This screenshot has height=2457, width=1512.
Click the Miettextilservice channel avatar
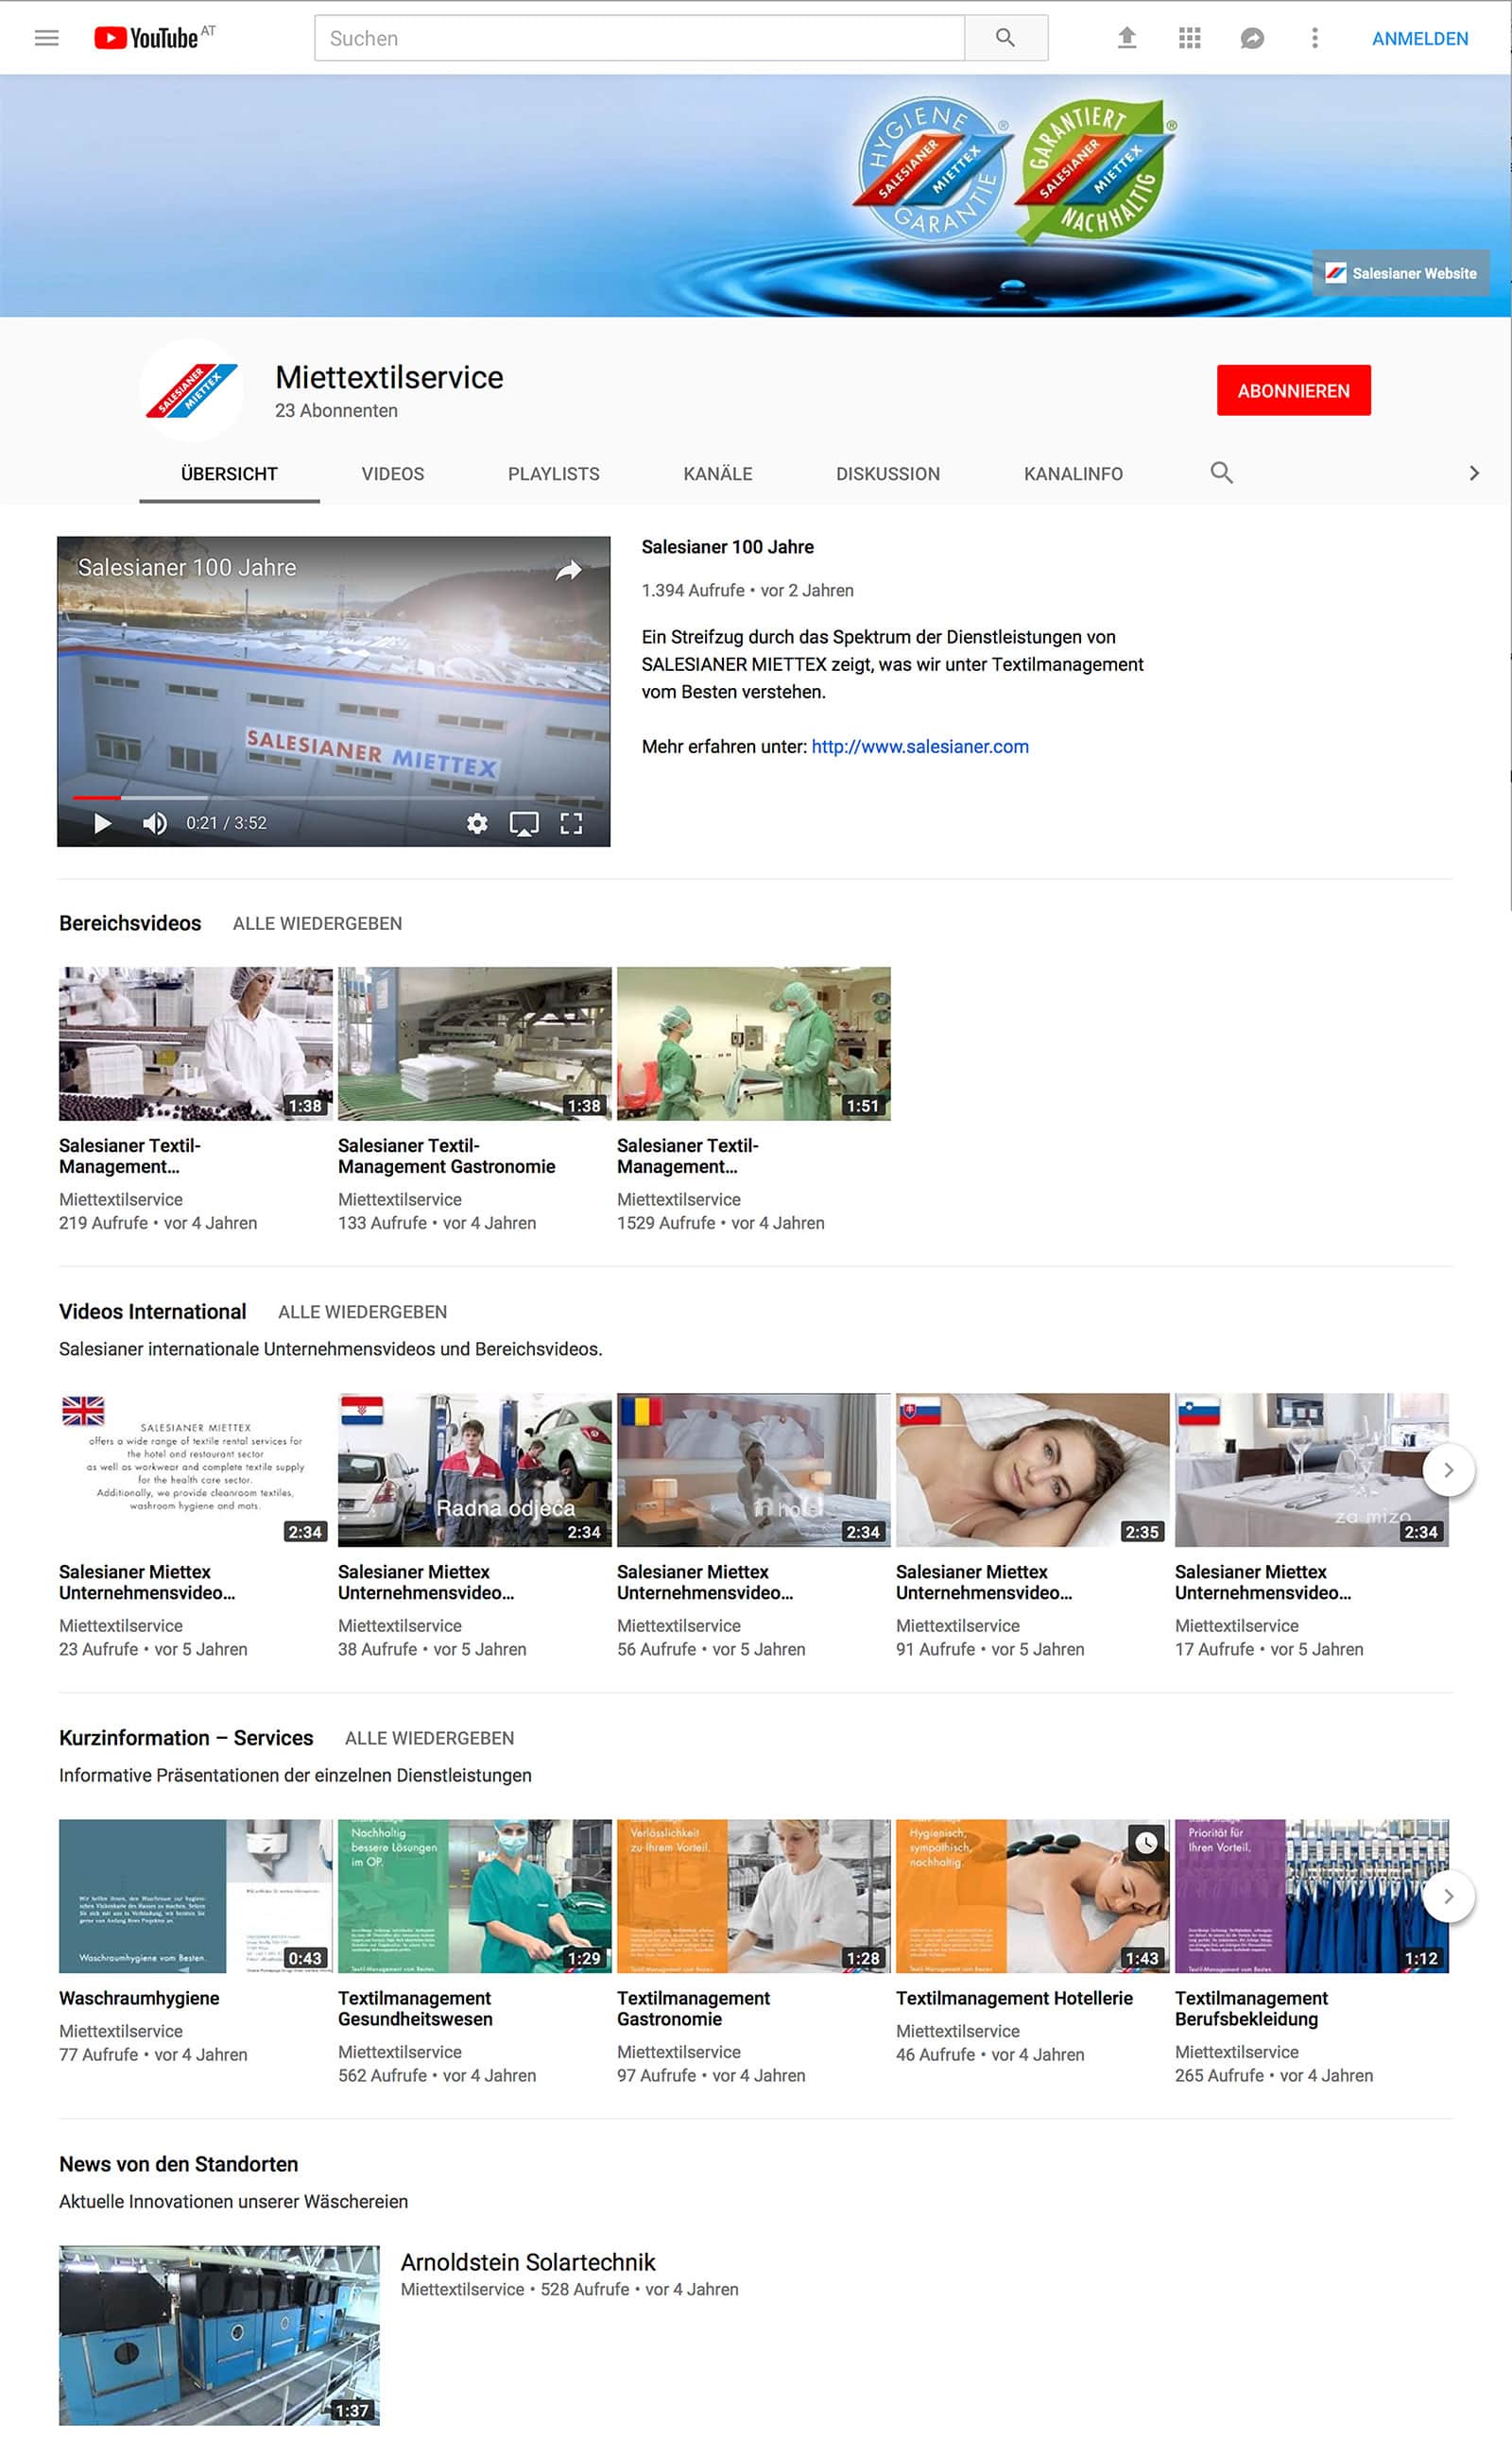[x=191, y=390]
